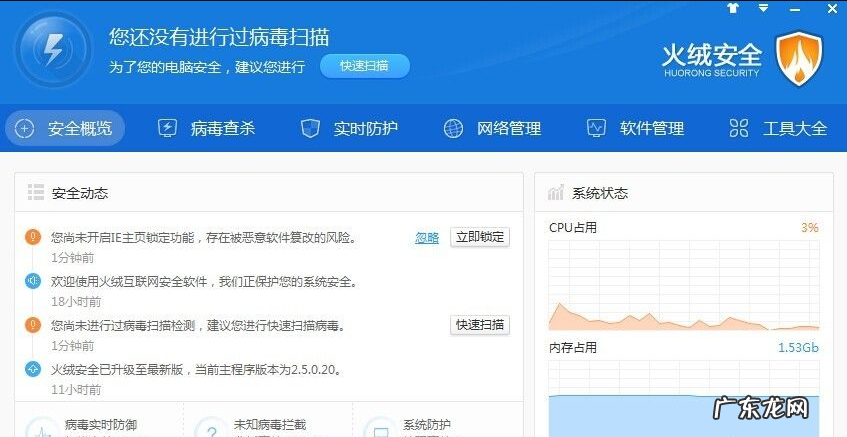Click the memory 1.53Gb value

click(x=798, y=347)
